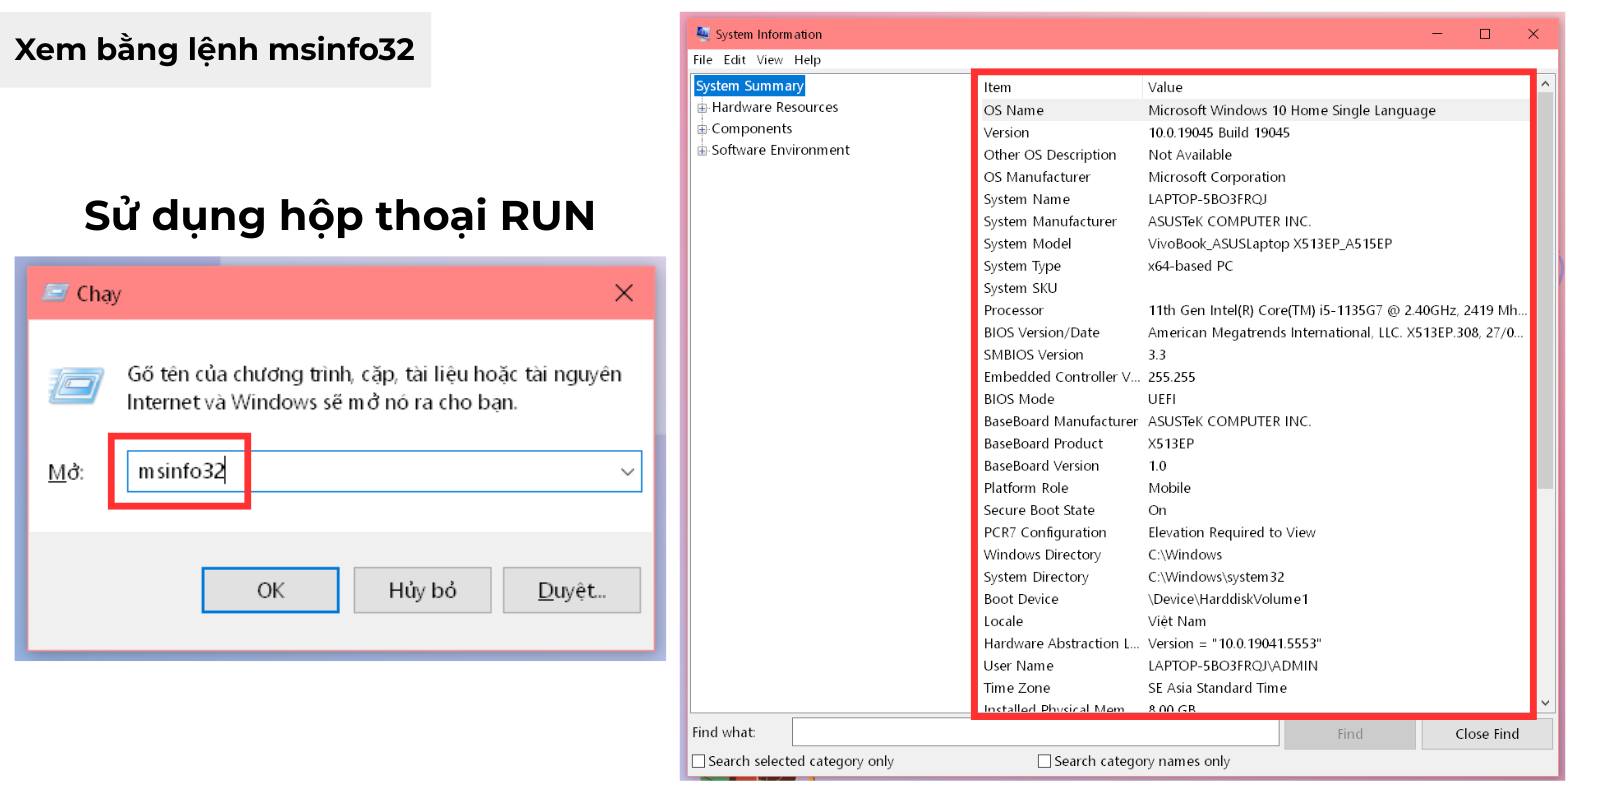This screenshot has width=1600, height=800.
Task: Click the System Information app icon in title bar
Action: click(703, 34)
